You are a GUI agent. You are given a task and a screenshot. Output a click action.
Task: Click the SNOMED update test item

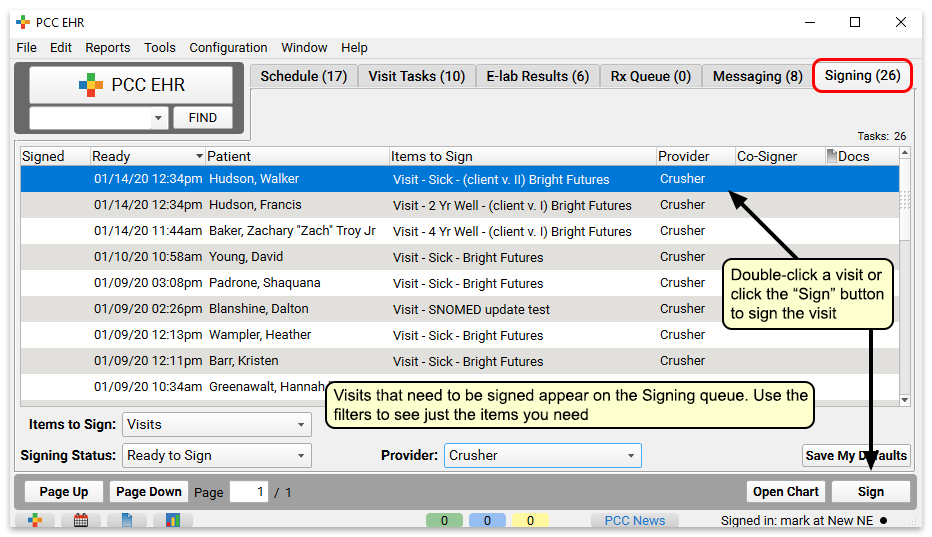(x=471, y=310)
